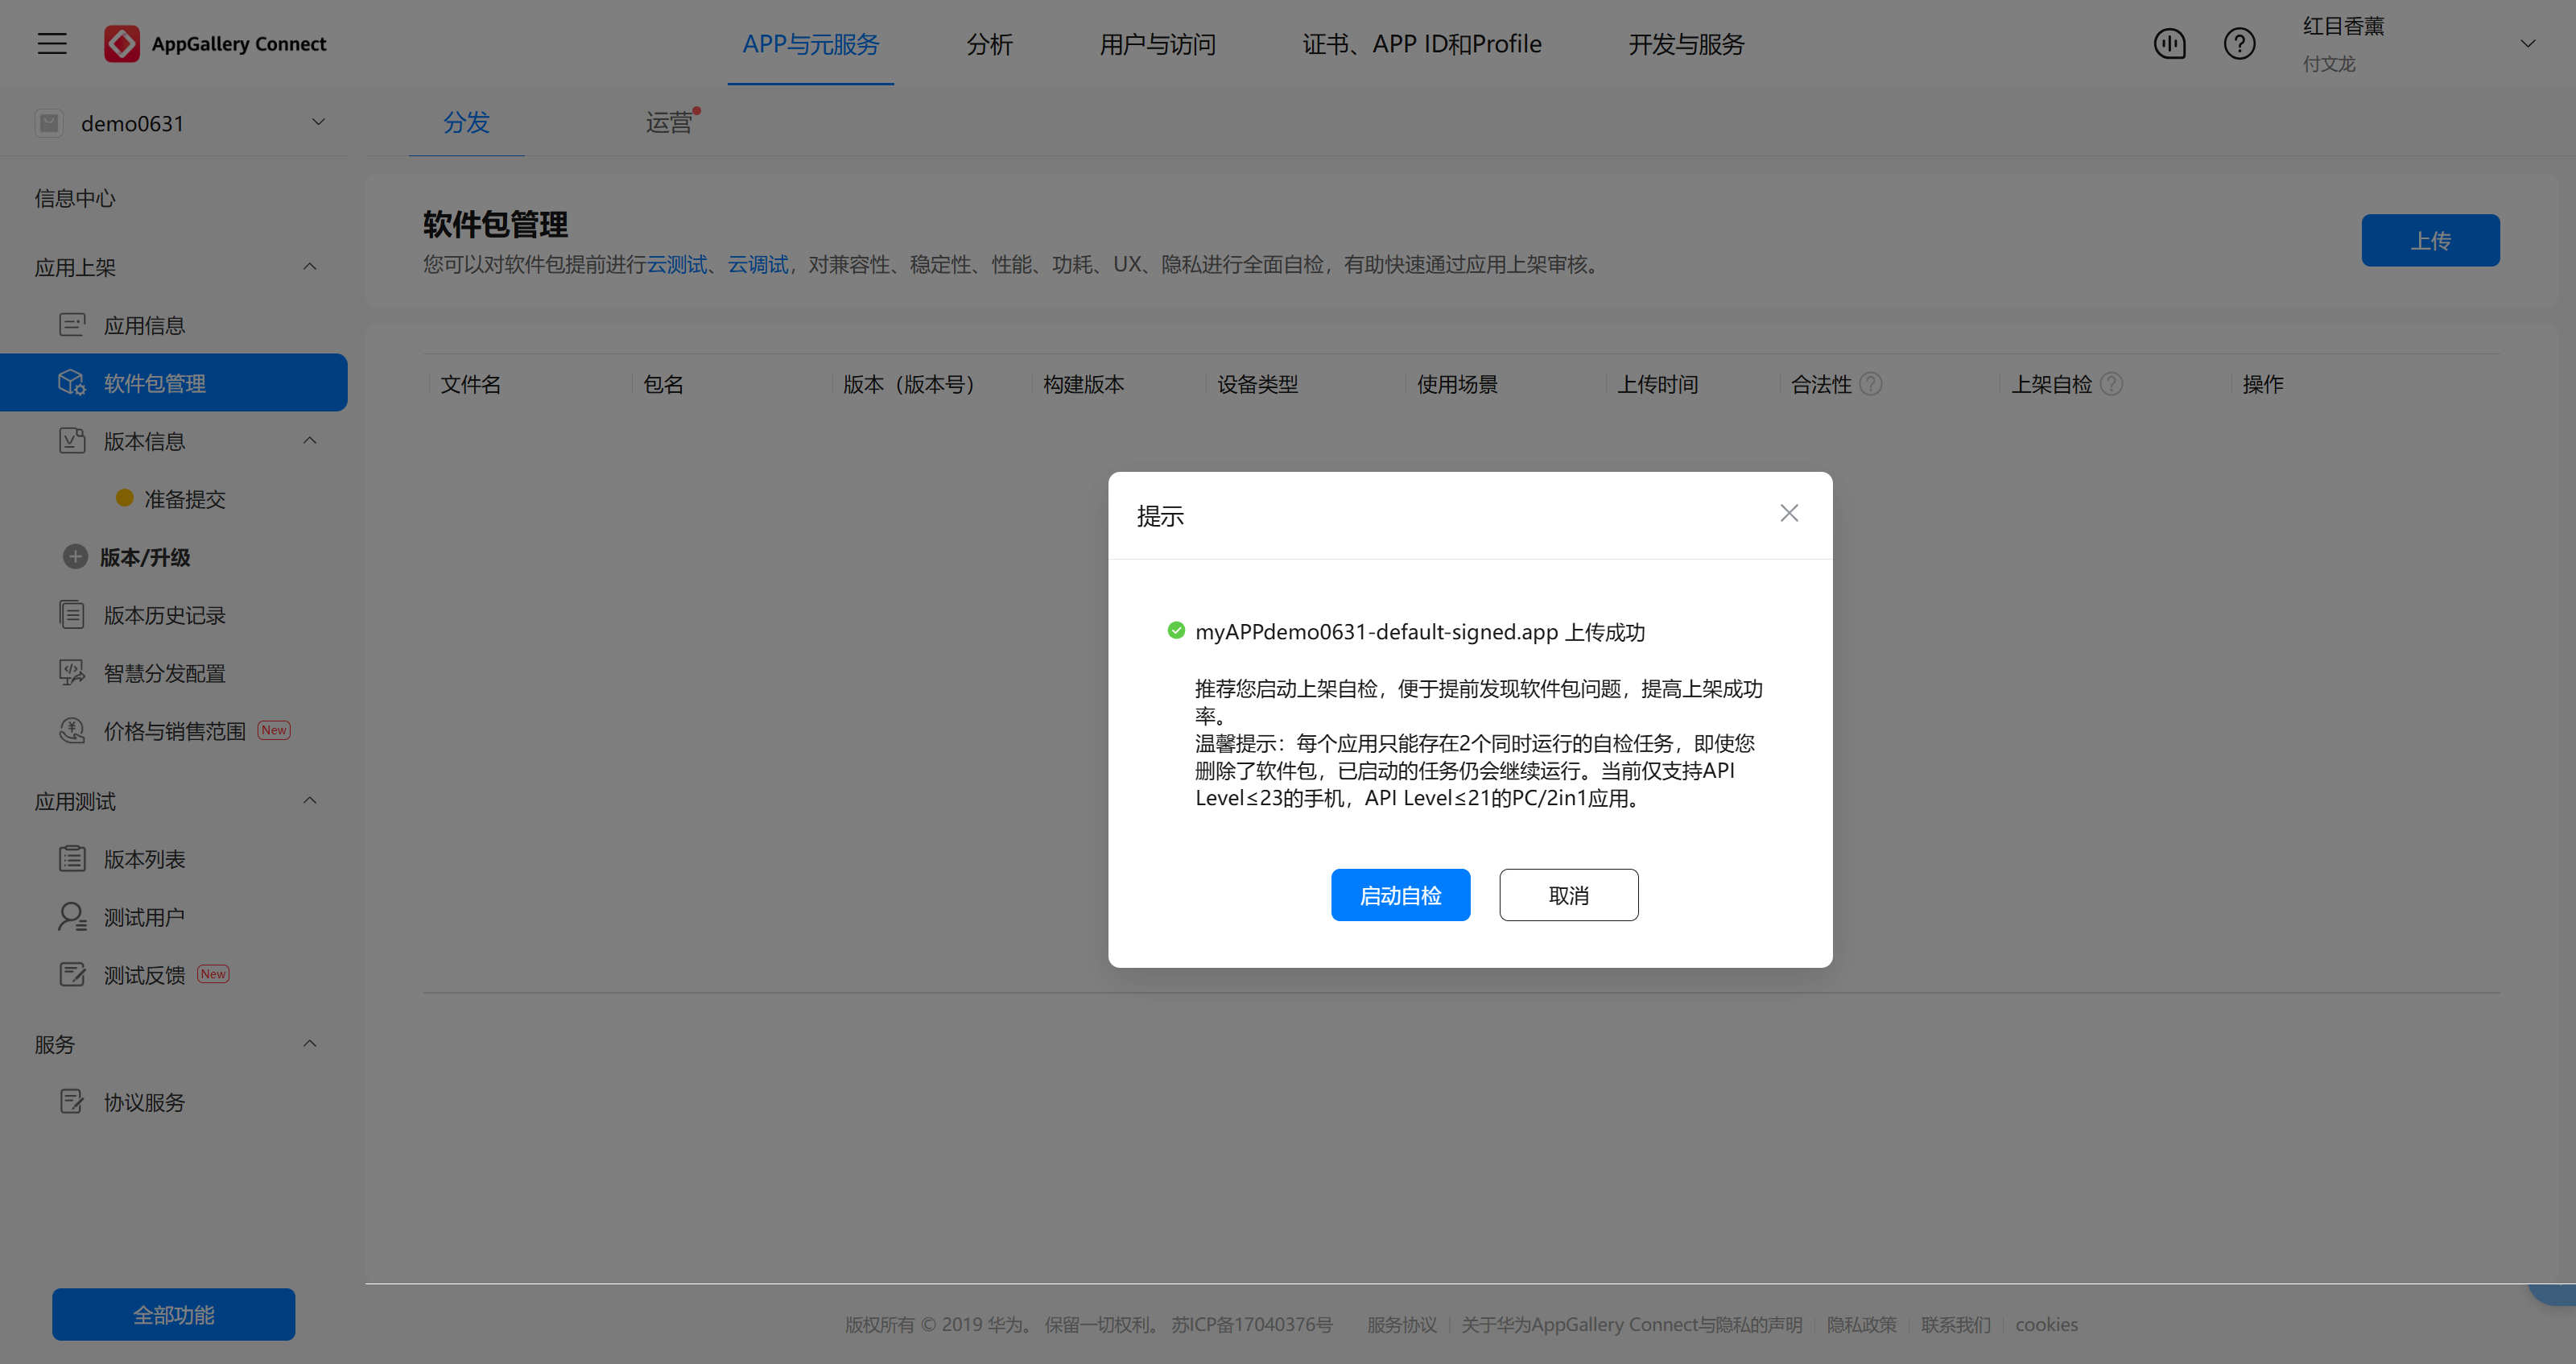The width and height of the screenshot is (2576, 1364).
Task: Click the 全部功能 button
Action: [x=174, y=1314]
